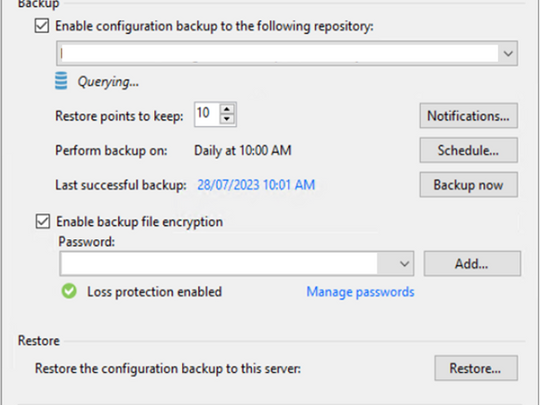Click the Backup now button
This screenshot has height=405, width=540.
pos(468,185)
